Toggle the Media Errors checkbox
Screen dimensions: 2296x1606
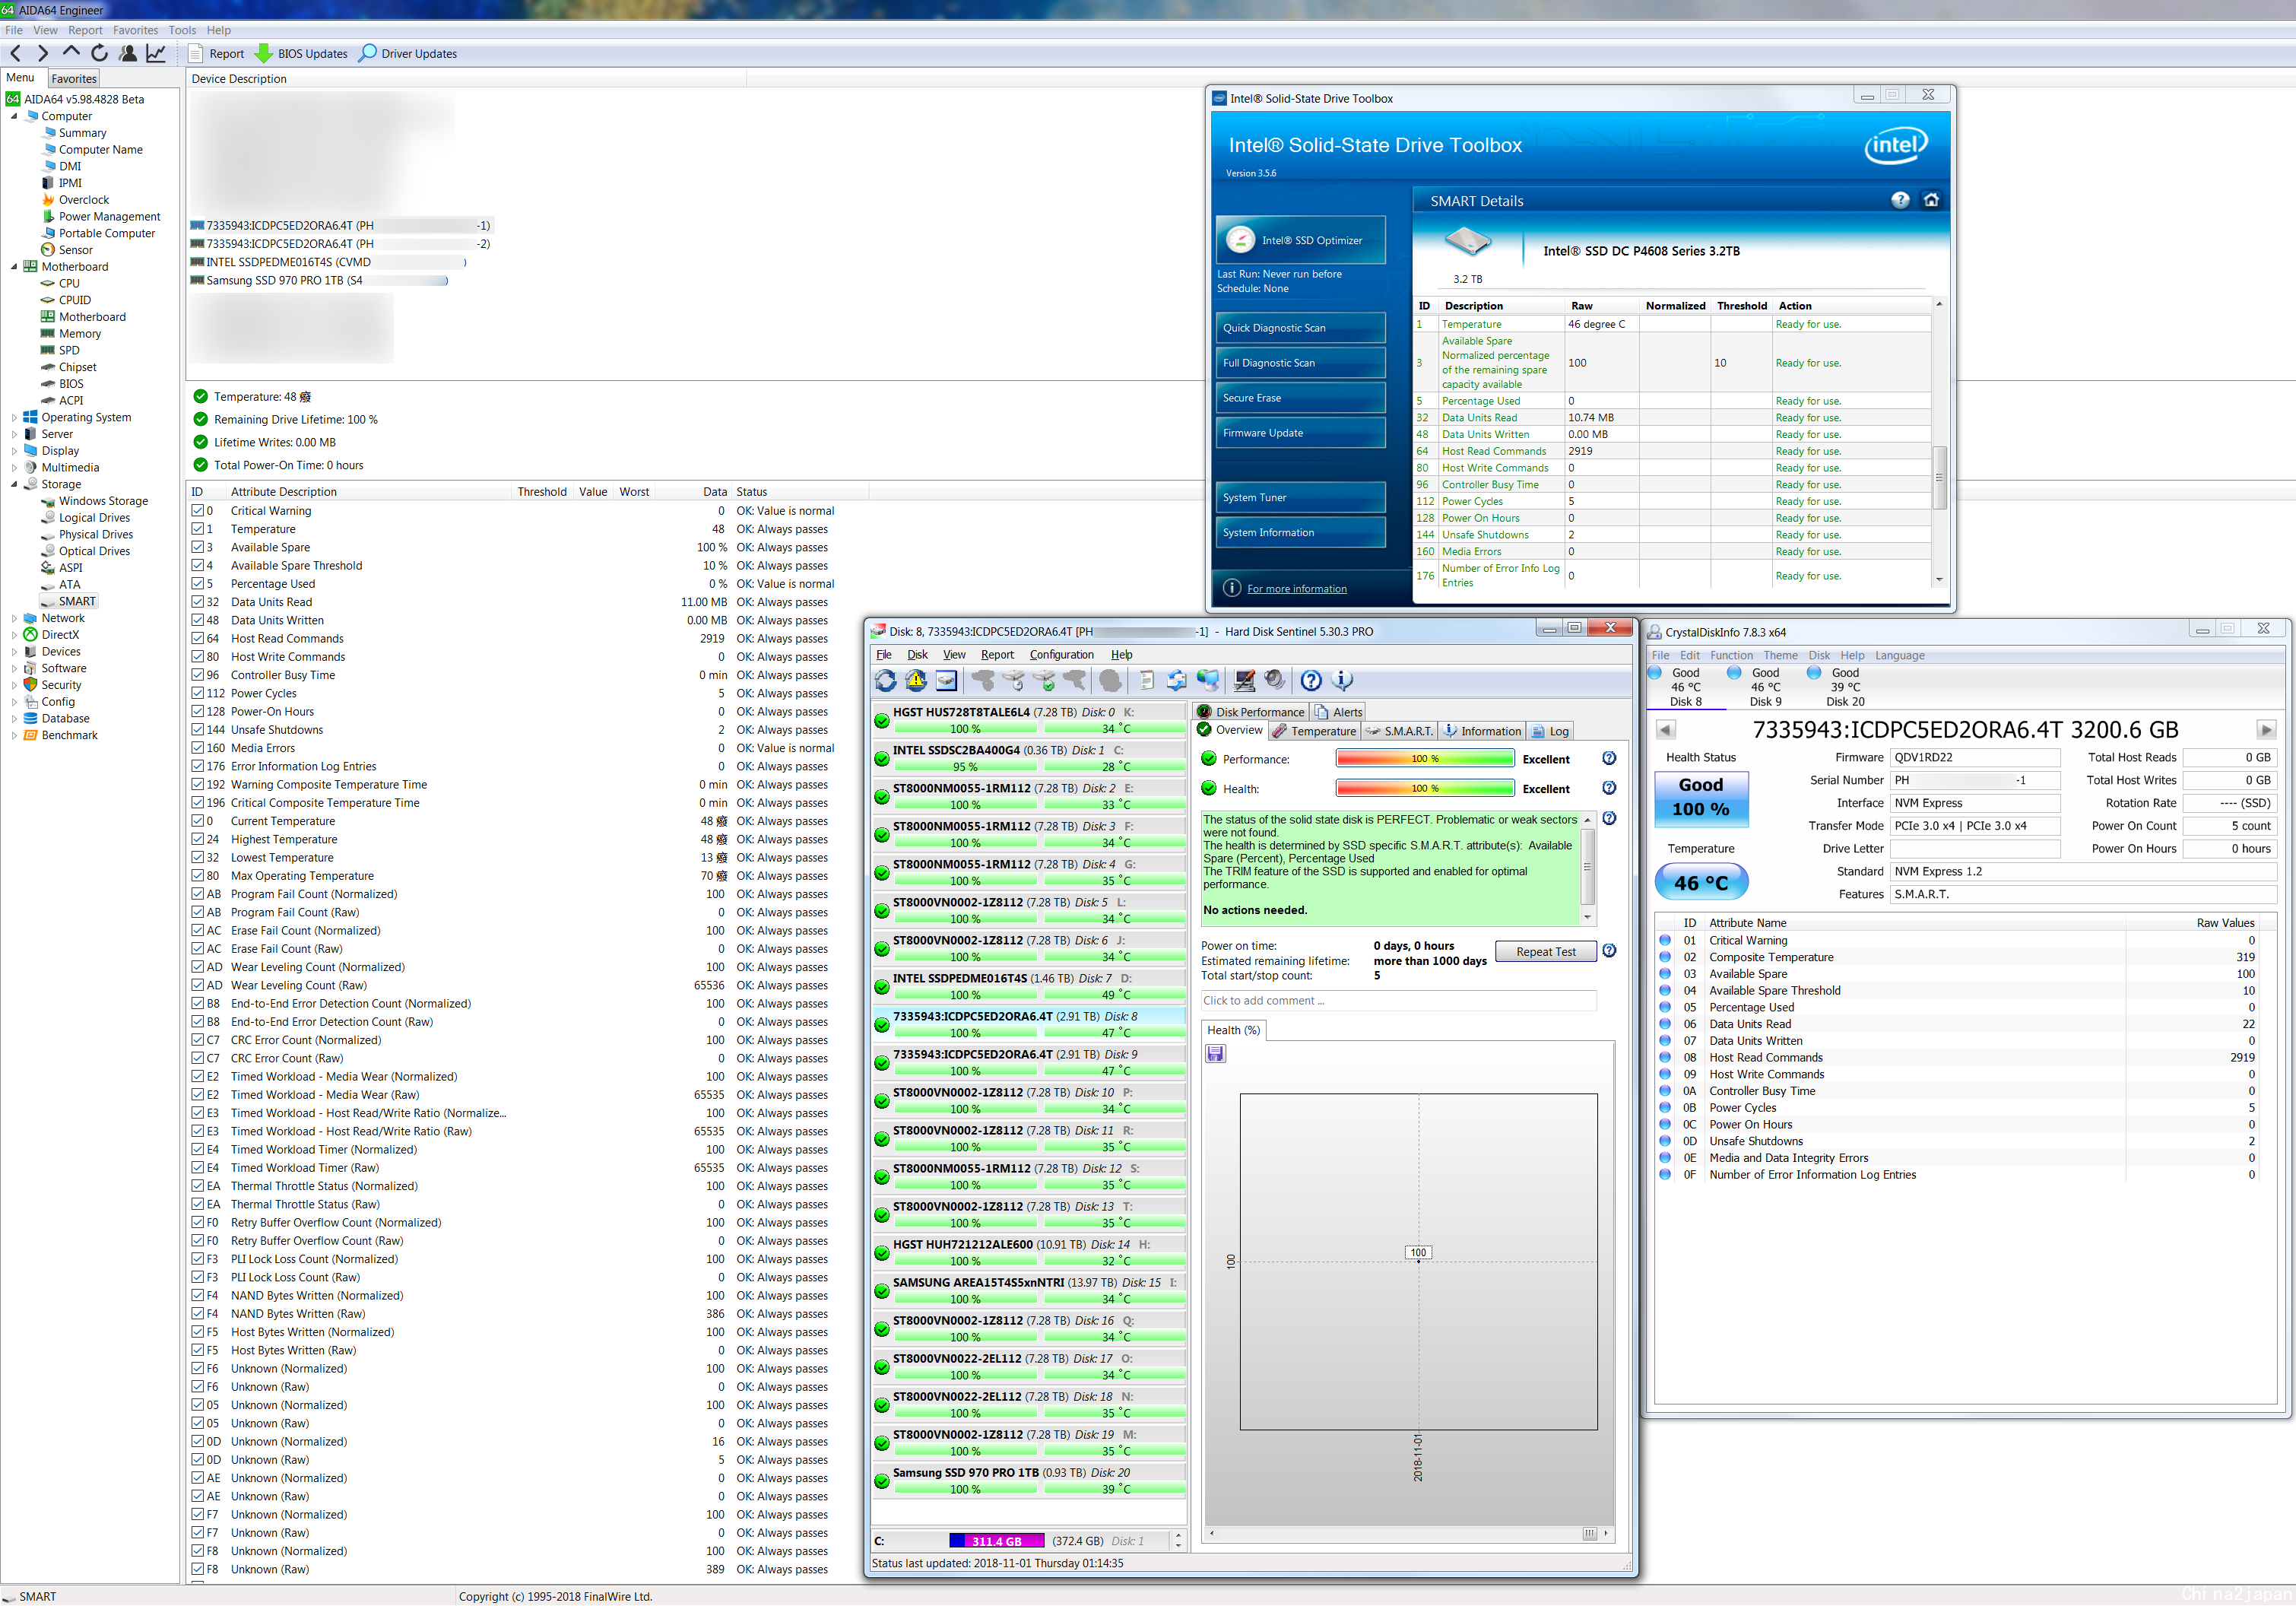pos(198,747)
